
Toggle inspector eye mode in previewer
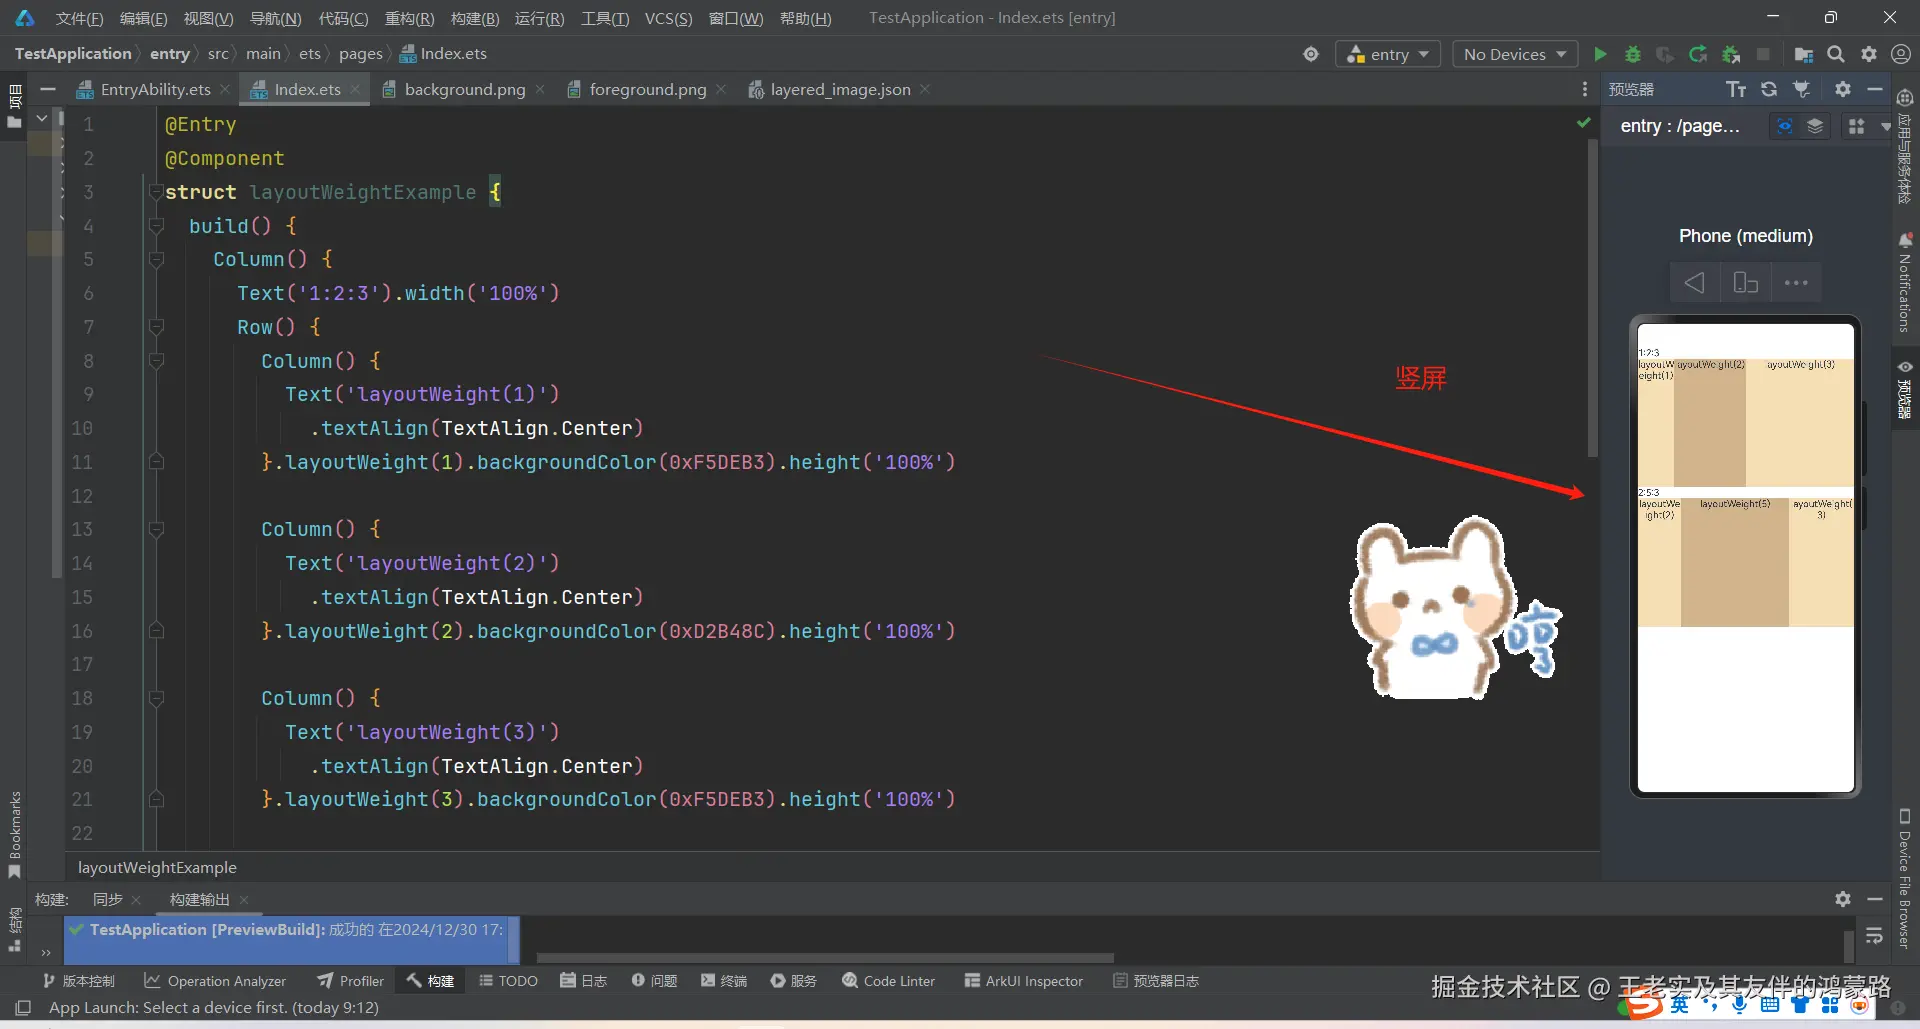point(1785,126)
